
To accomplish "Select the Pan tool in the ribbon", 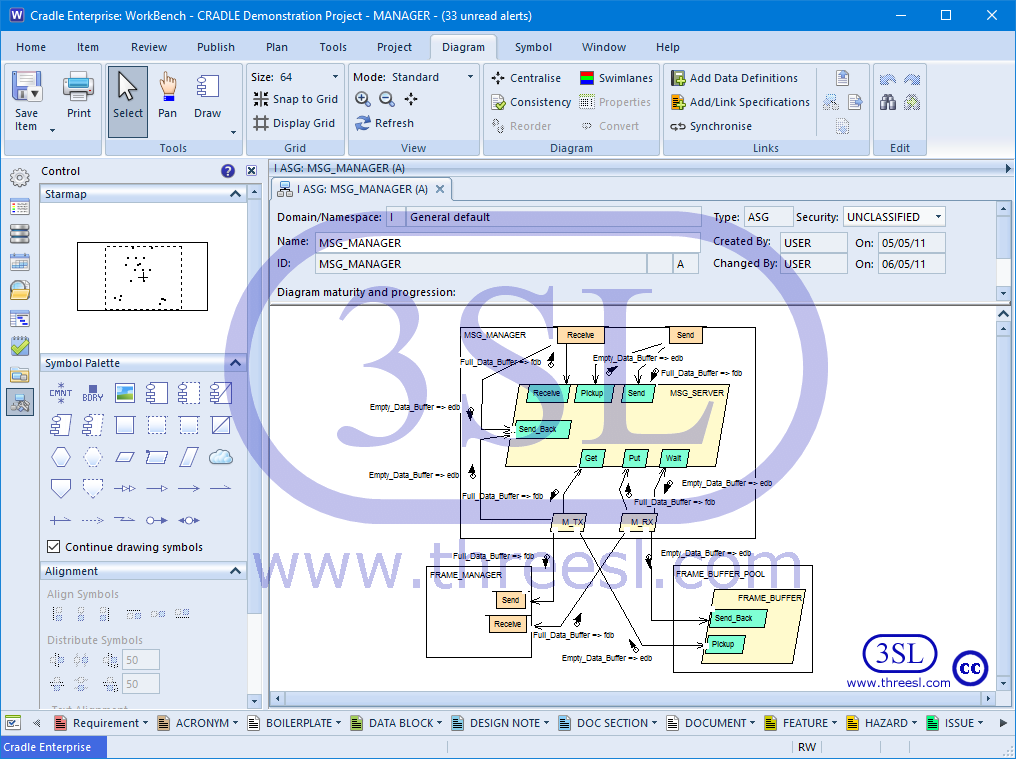I will tap(167, 95).
